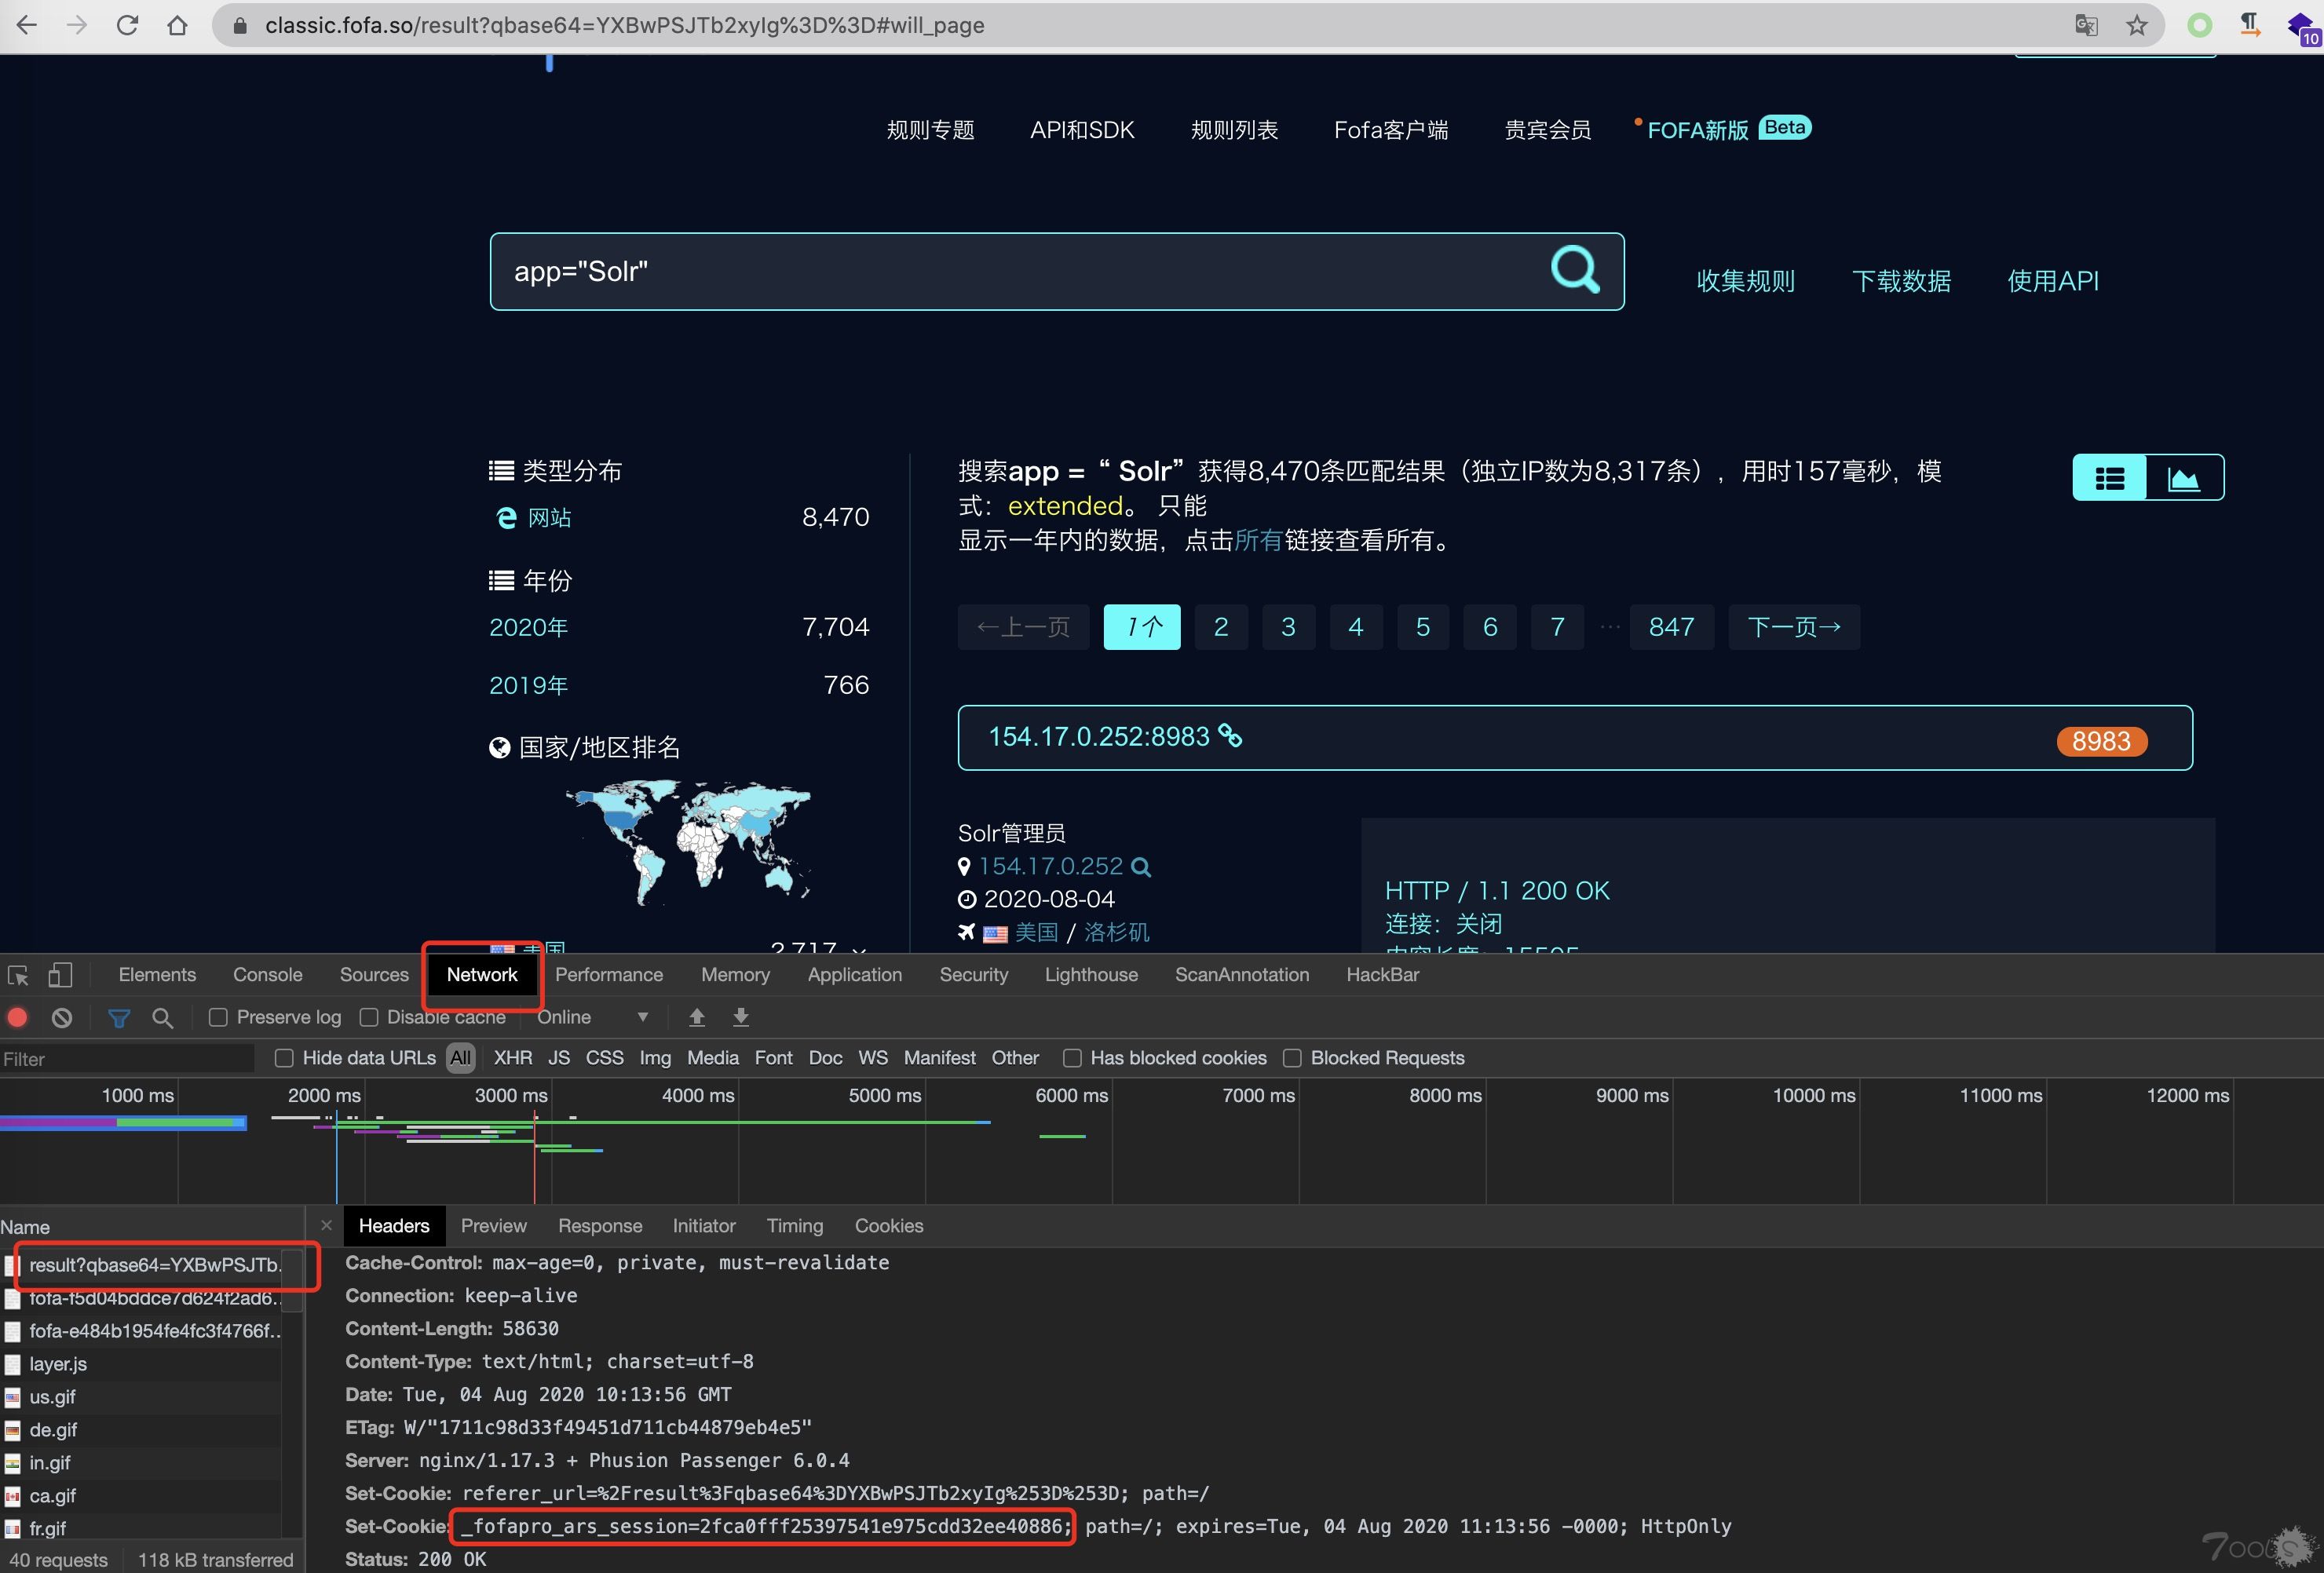2324x1573 pixels.
Task: Check Has blocked cookies
Action: tap(1072, 1058)
